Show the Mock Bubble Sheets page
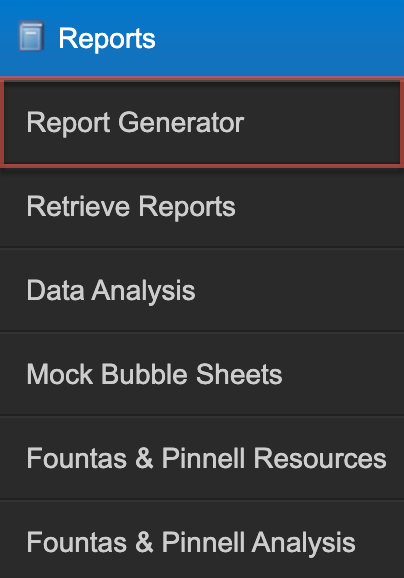This screenshot has width=404, height=578. pos(202,374)
